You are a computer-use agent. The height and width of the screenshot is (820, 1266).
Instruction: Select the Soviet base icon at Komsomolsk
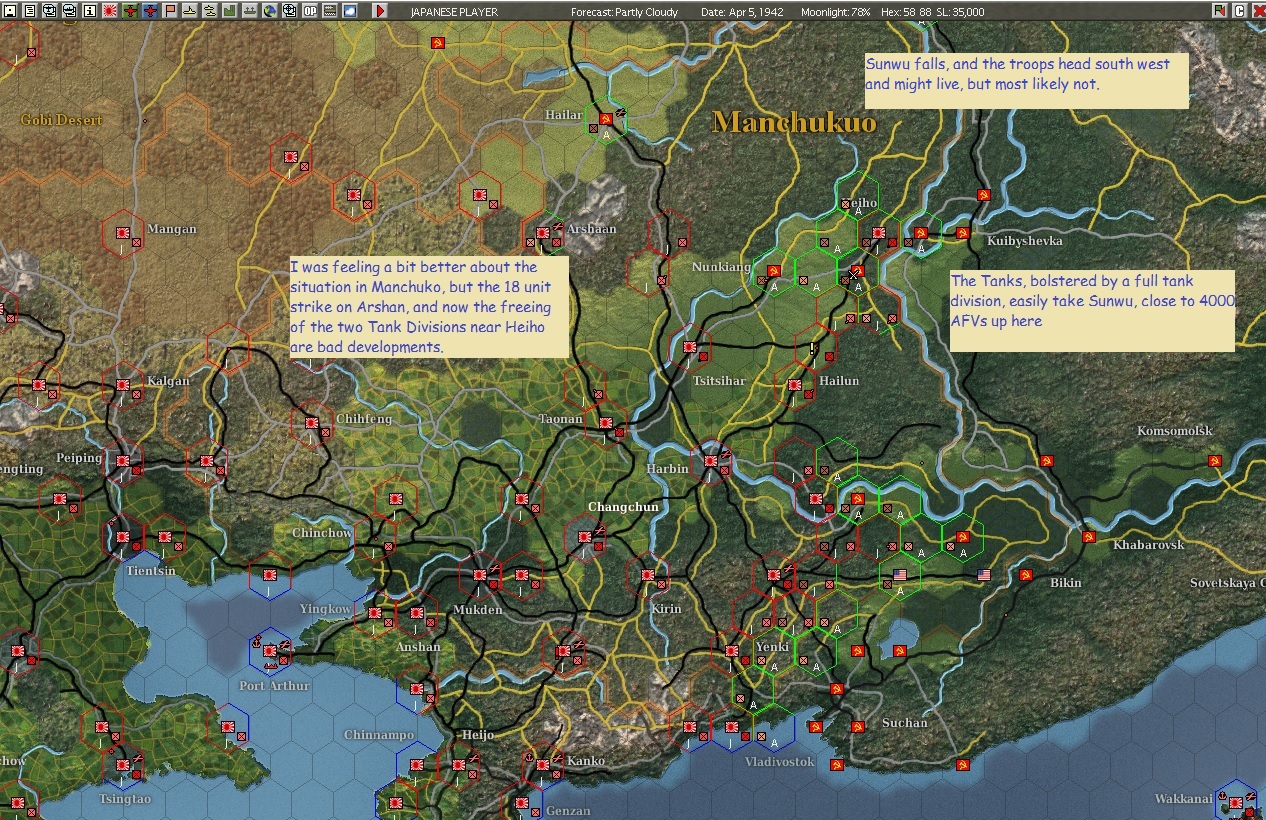pos(1215,461)
